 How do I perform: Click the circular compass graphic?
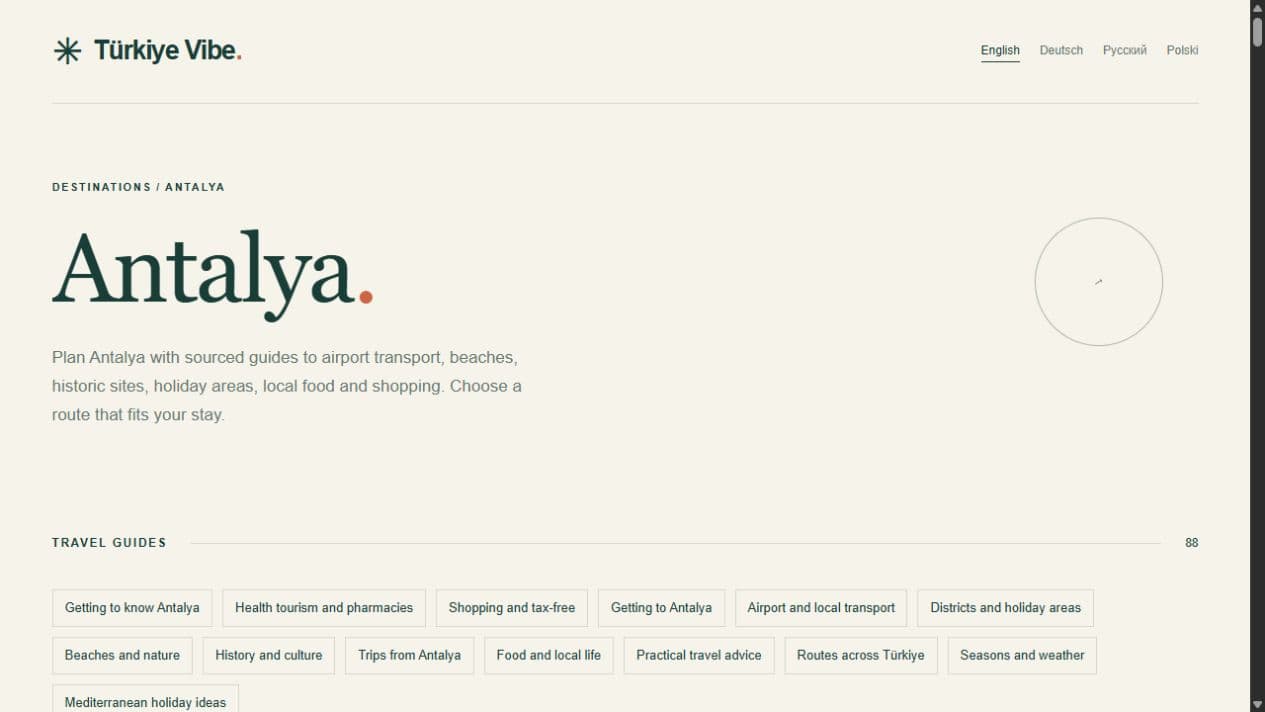[x=1098, y=282]
